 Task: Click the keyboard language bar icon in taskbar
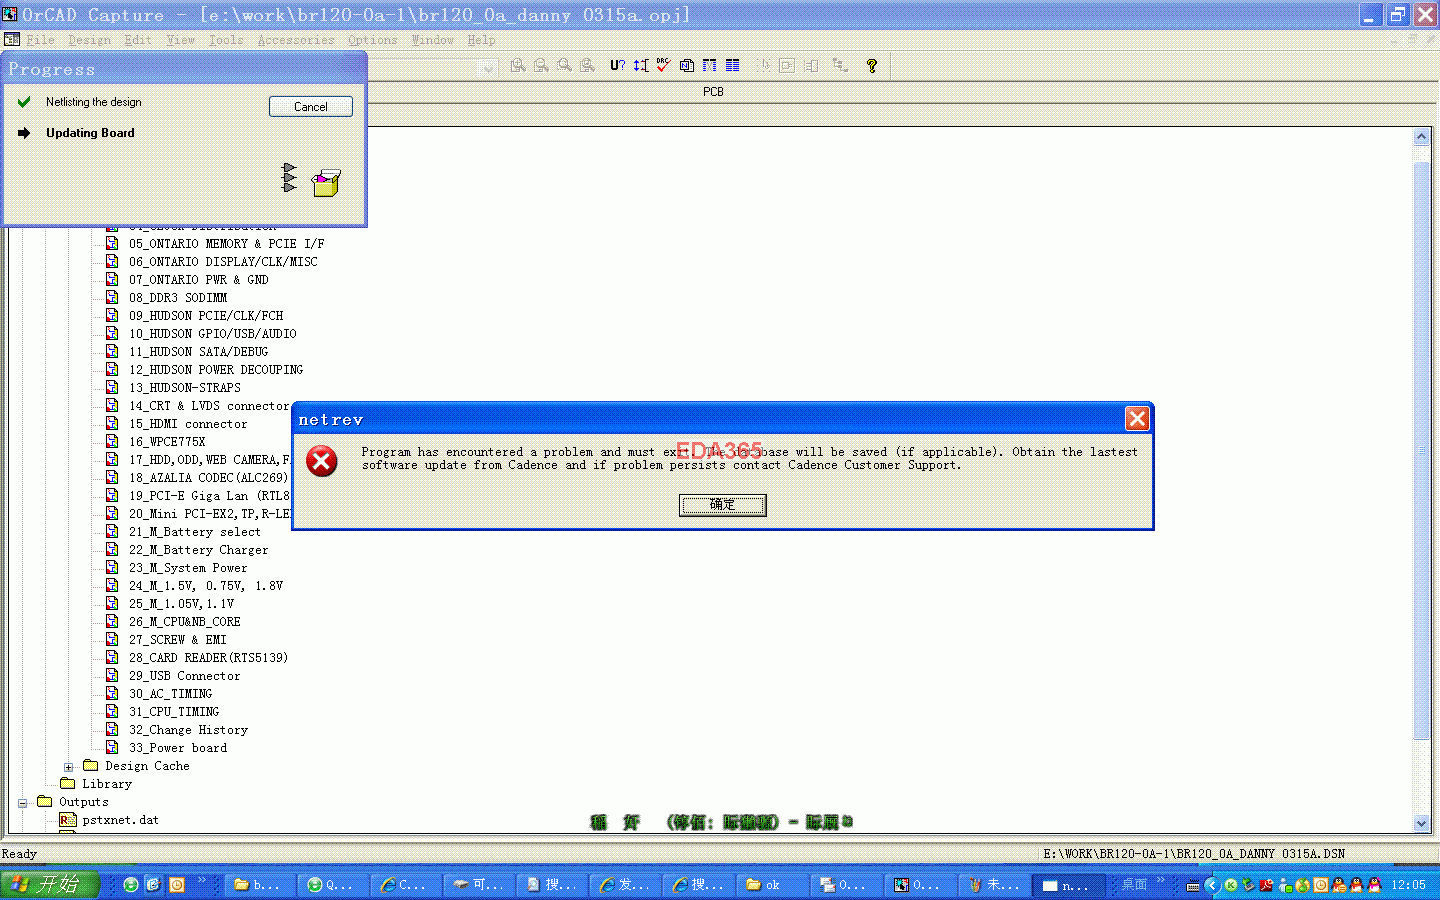[1193, 885]
